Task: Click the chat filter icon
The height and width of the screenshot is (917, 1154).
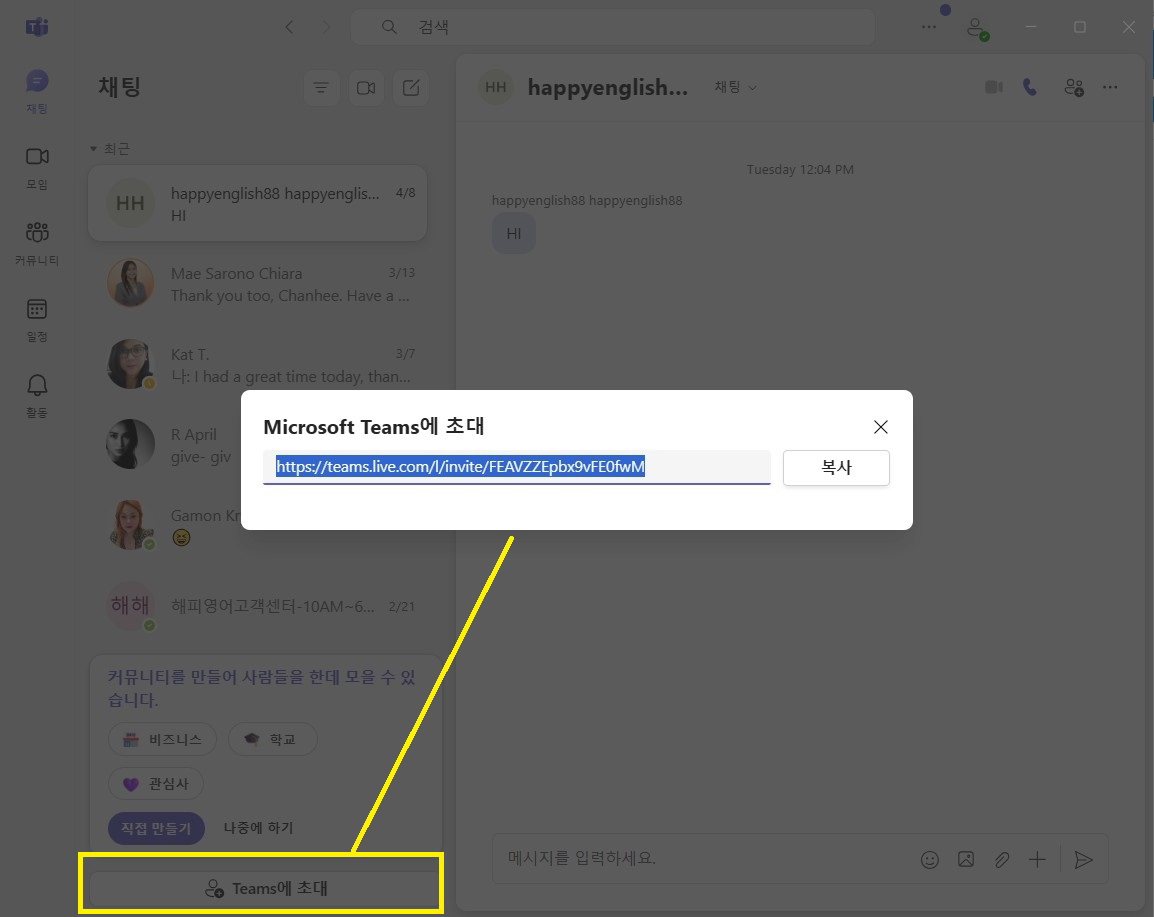Action: point(321,88)
